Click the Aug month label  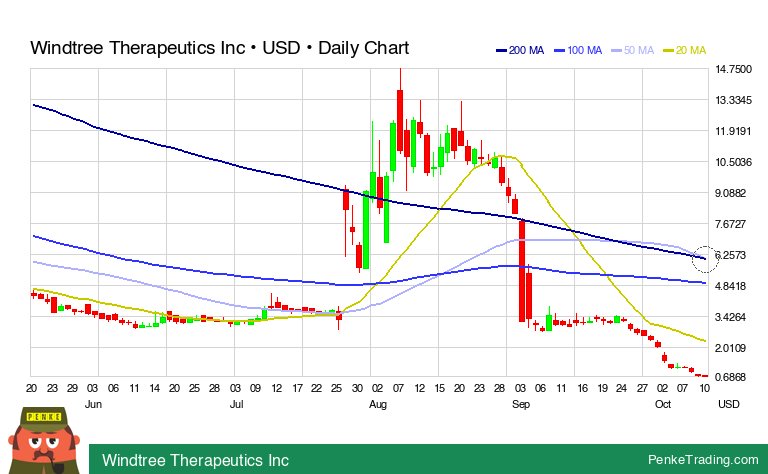(378, 404)
